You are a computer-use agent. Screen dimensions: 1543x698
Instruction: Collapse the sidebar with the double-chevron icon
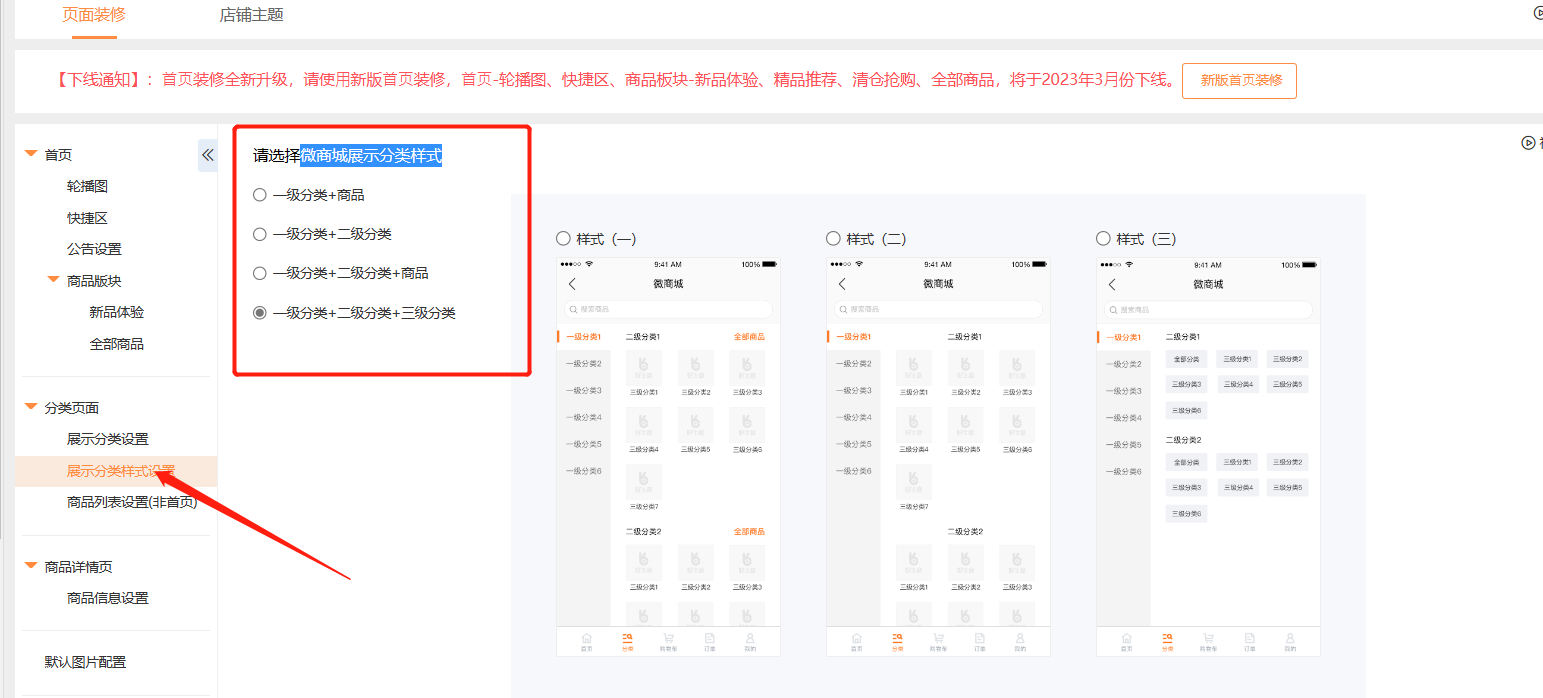[x=207, y=155]
